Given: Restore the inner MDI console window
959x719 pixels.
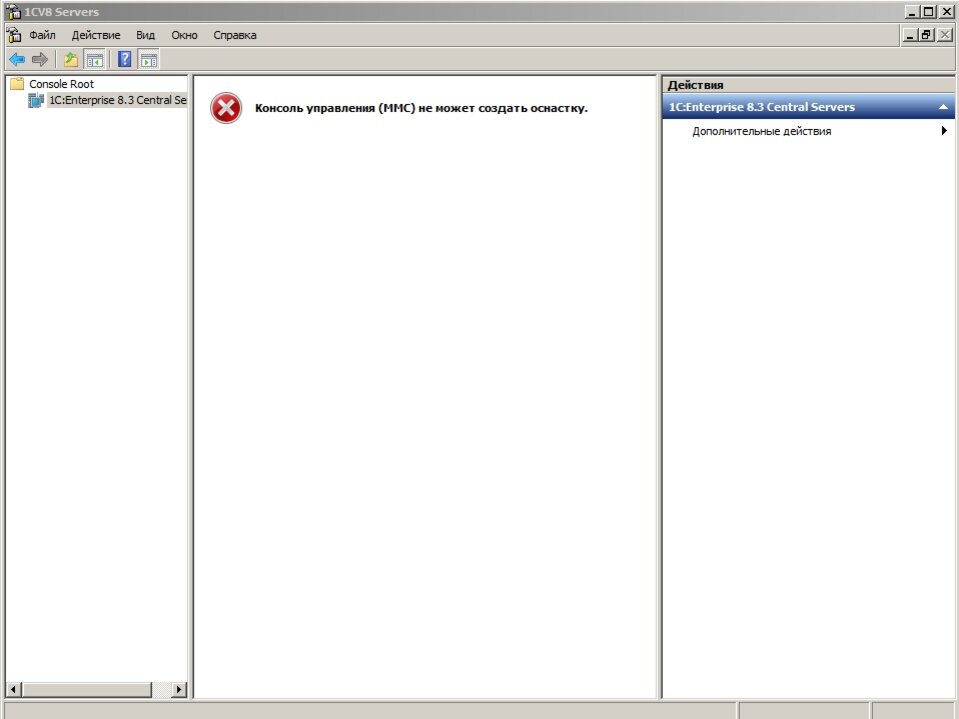Looking at the screenshot, I should [927, 35].
